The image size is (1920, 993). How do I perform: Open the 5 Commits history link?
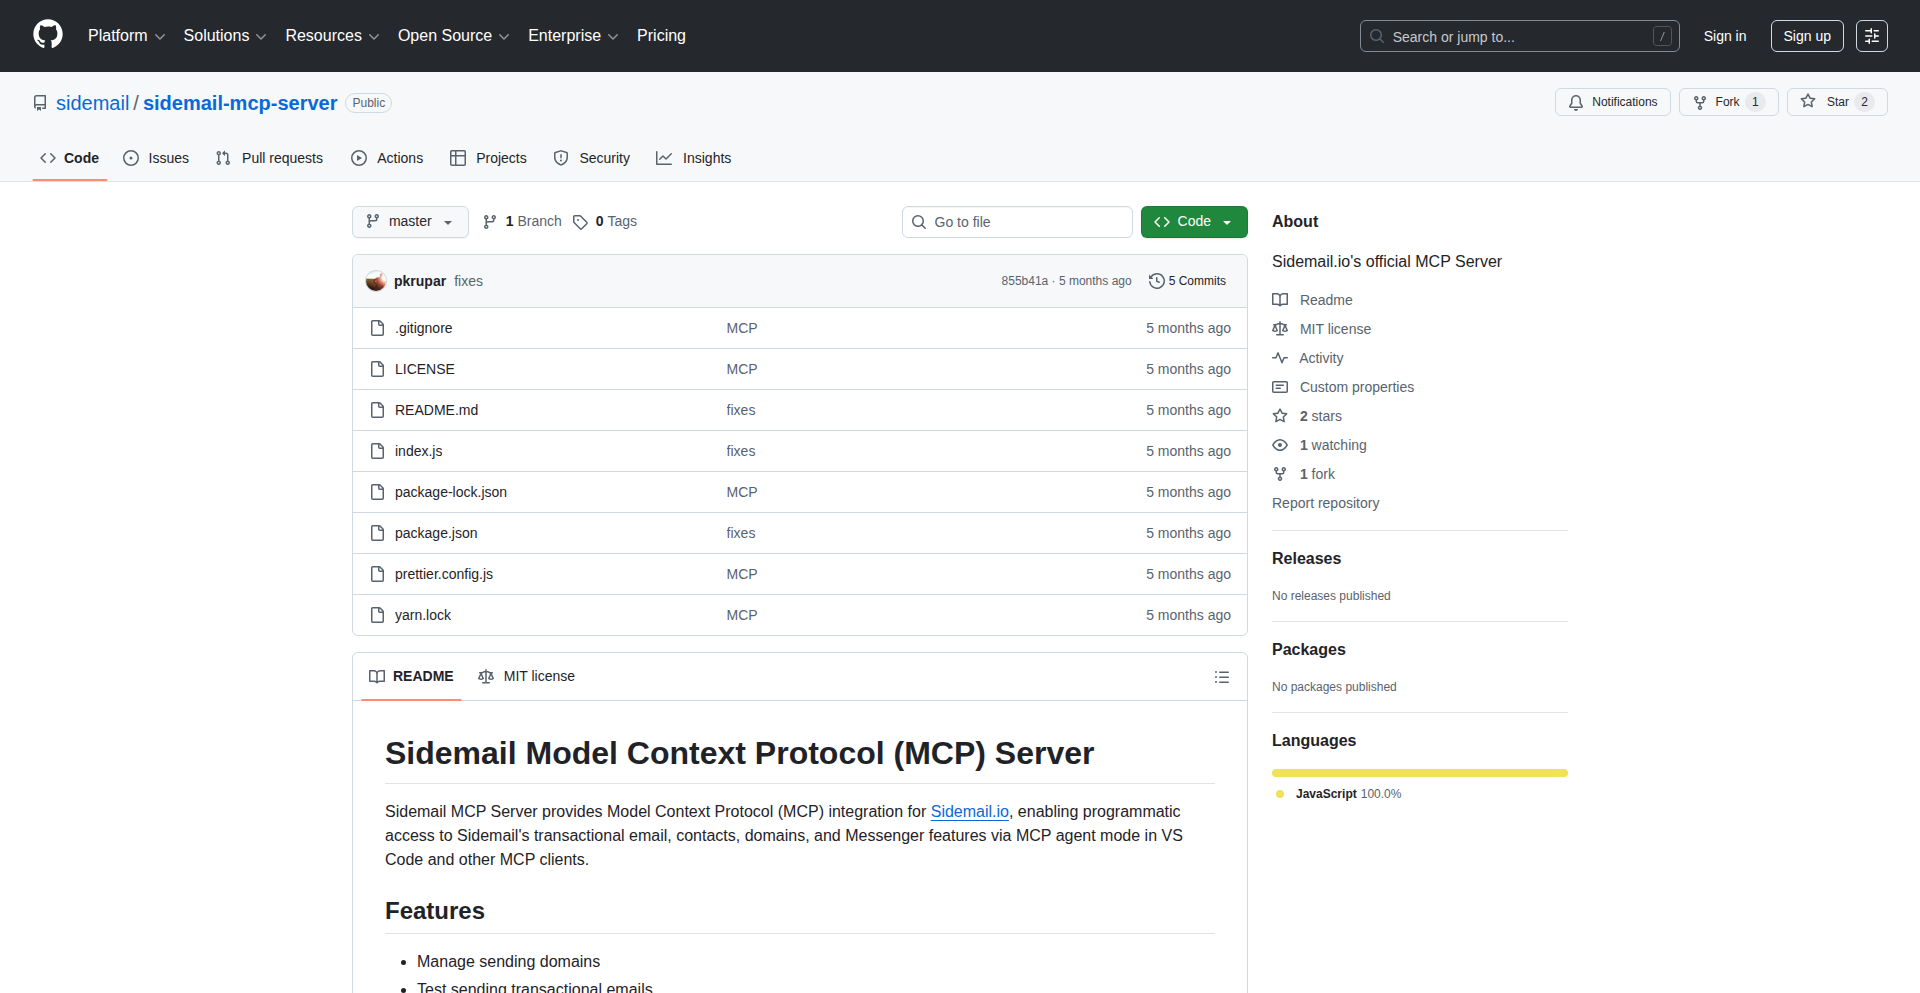(x=1187, y=281)
